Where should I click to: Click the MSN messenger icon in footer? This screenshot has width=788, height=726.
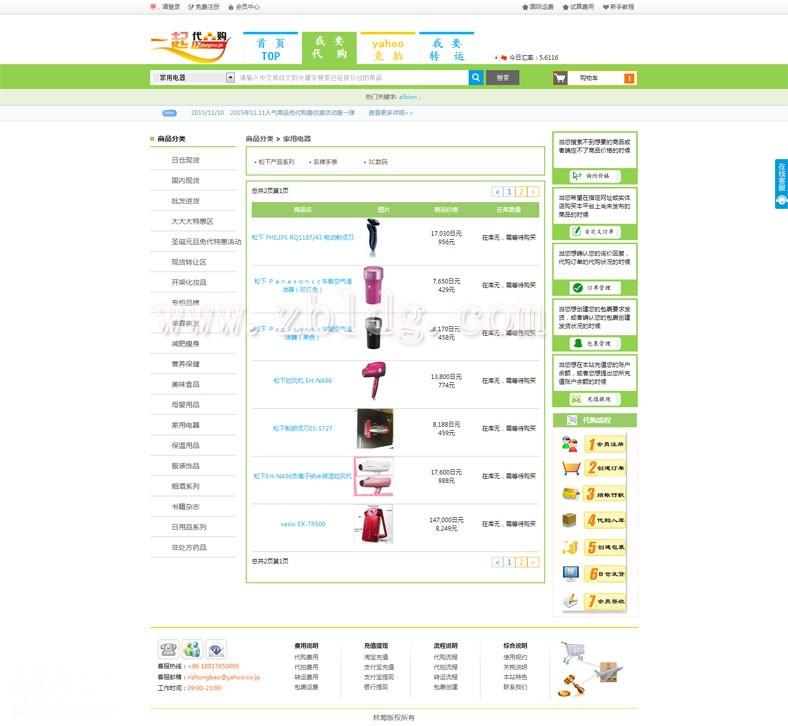[x=192, y=649]
